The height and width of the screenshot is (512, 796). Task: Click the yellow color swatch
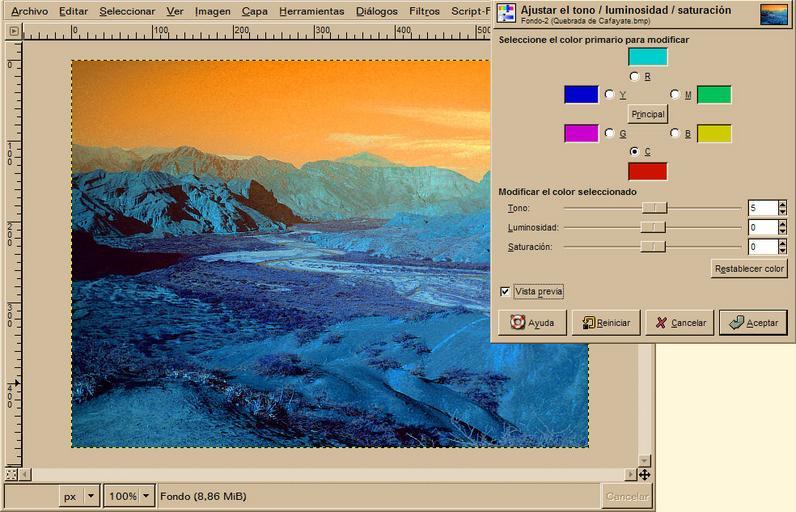tap(714, 133)
